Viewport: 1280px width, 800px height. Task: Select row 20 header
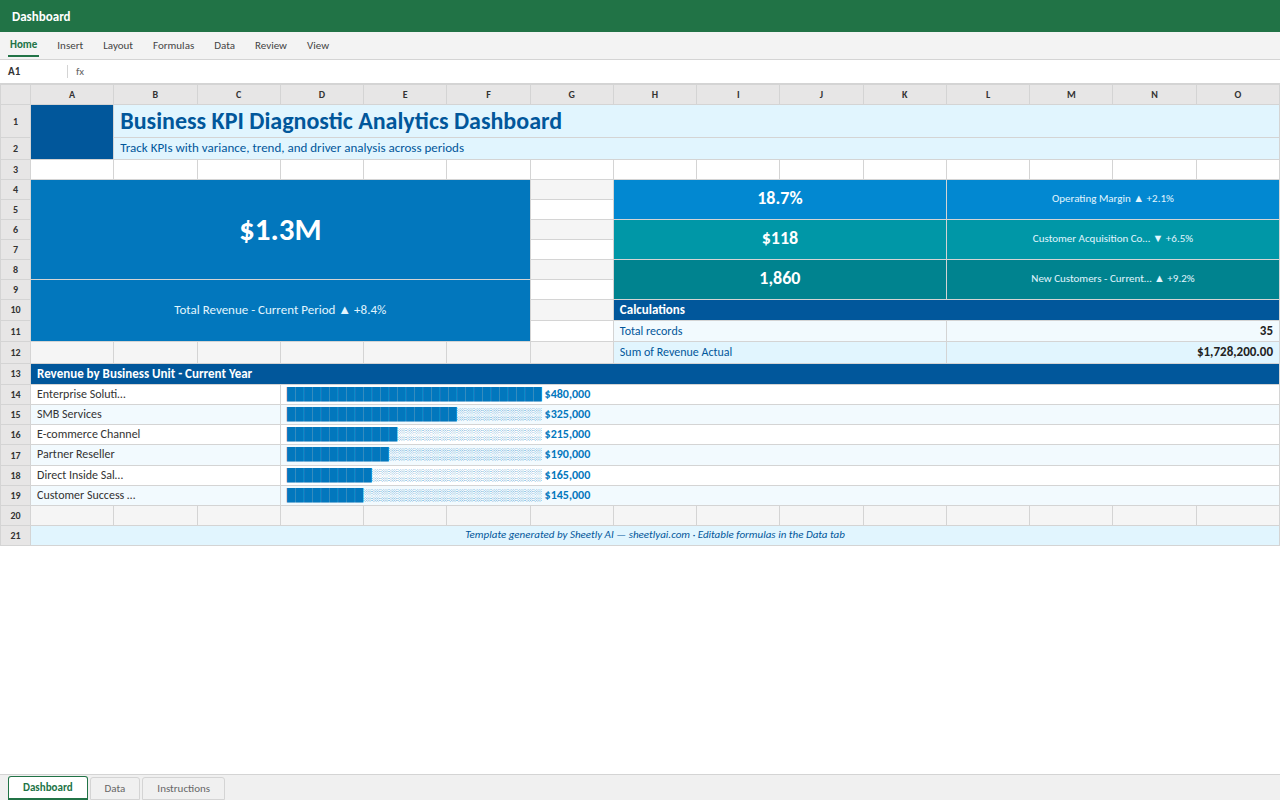[x=15, y=515]
